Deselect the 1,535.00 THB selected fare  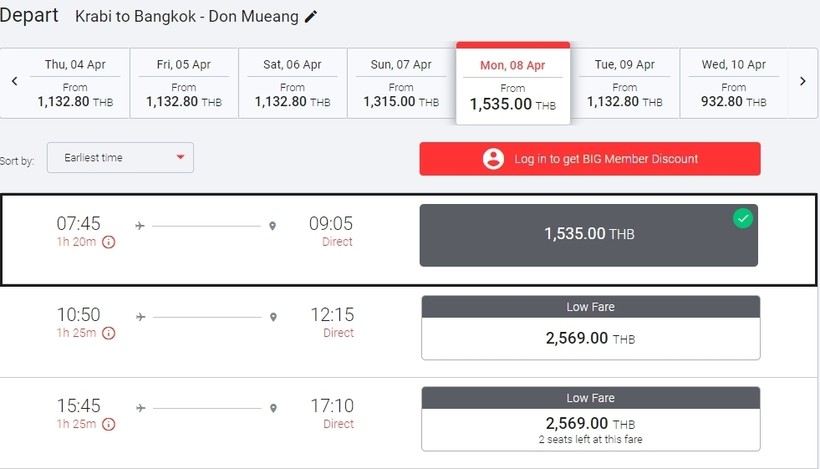pyautogui.click(x=588, y=235)
